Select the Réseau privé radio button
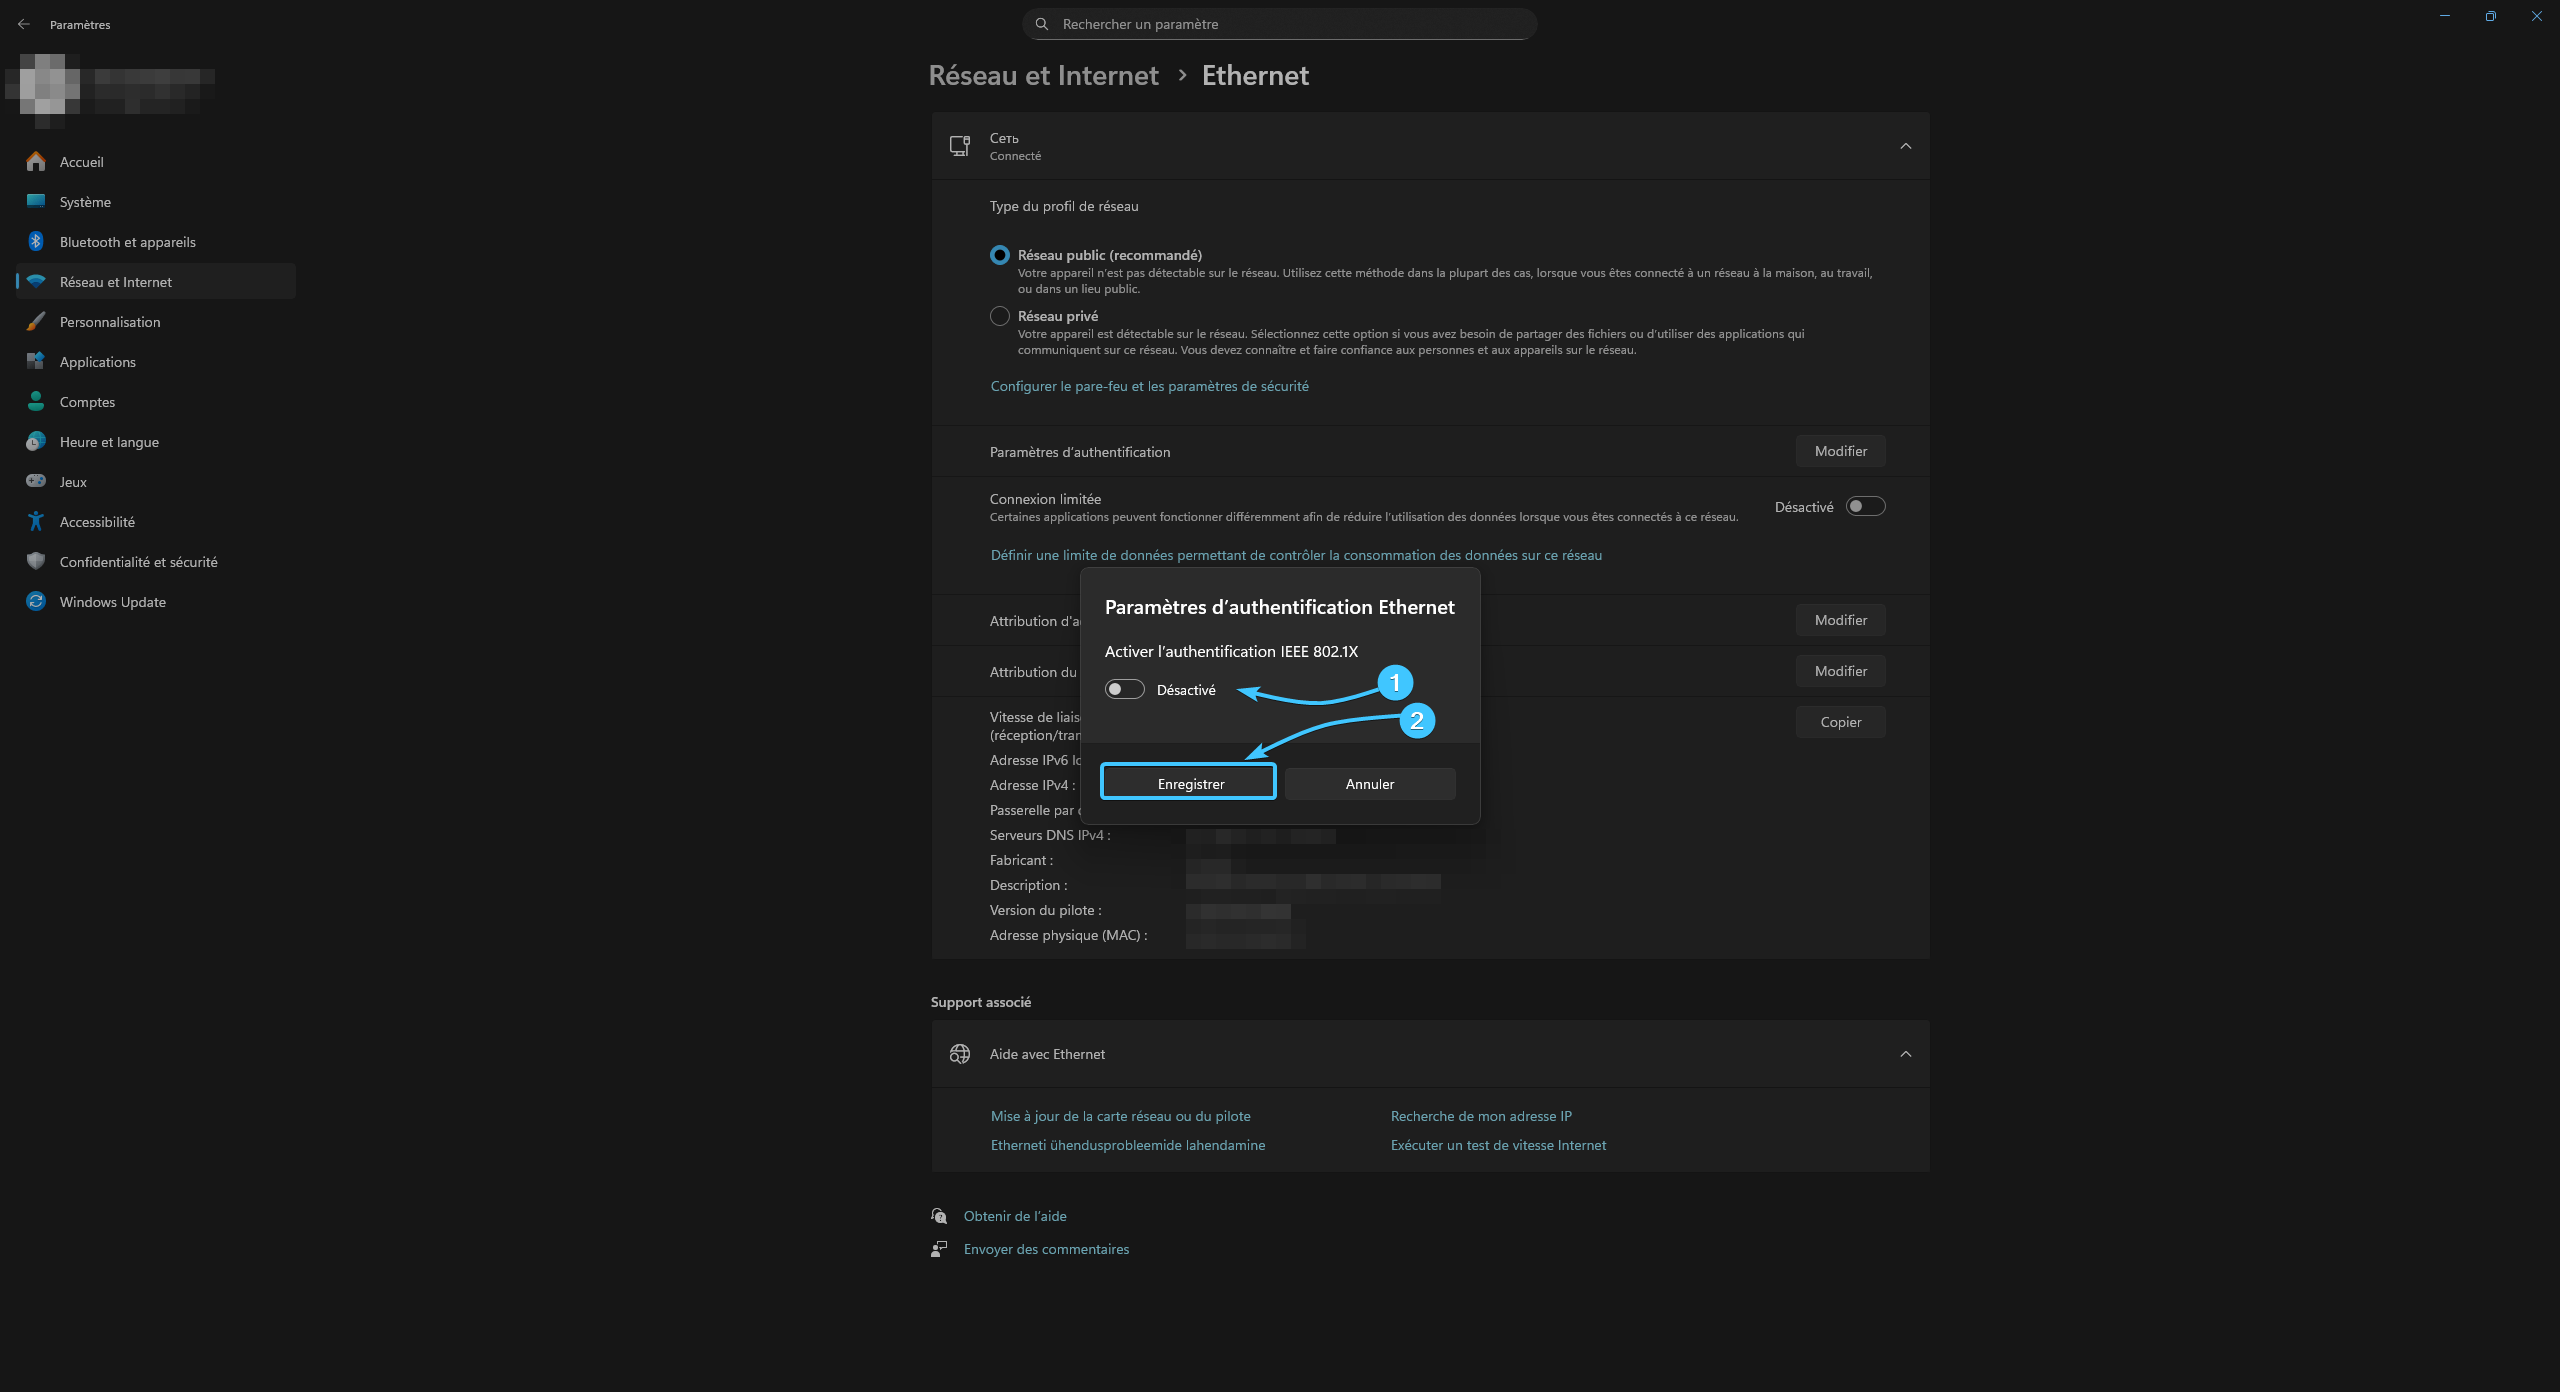 (999, 316)
